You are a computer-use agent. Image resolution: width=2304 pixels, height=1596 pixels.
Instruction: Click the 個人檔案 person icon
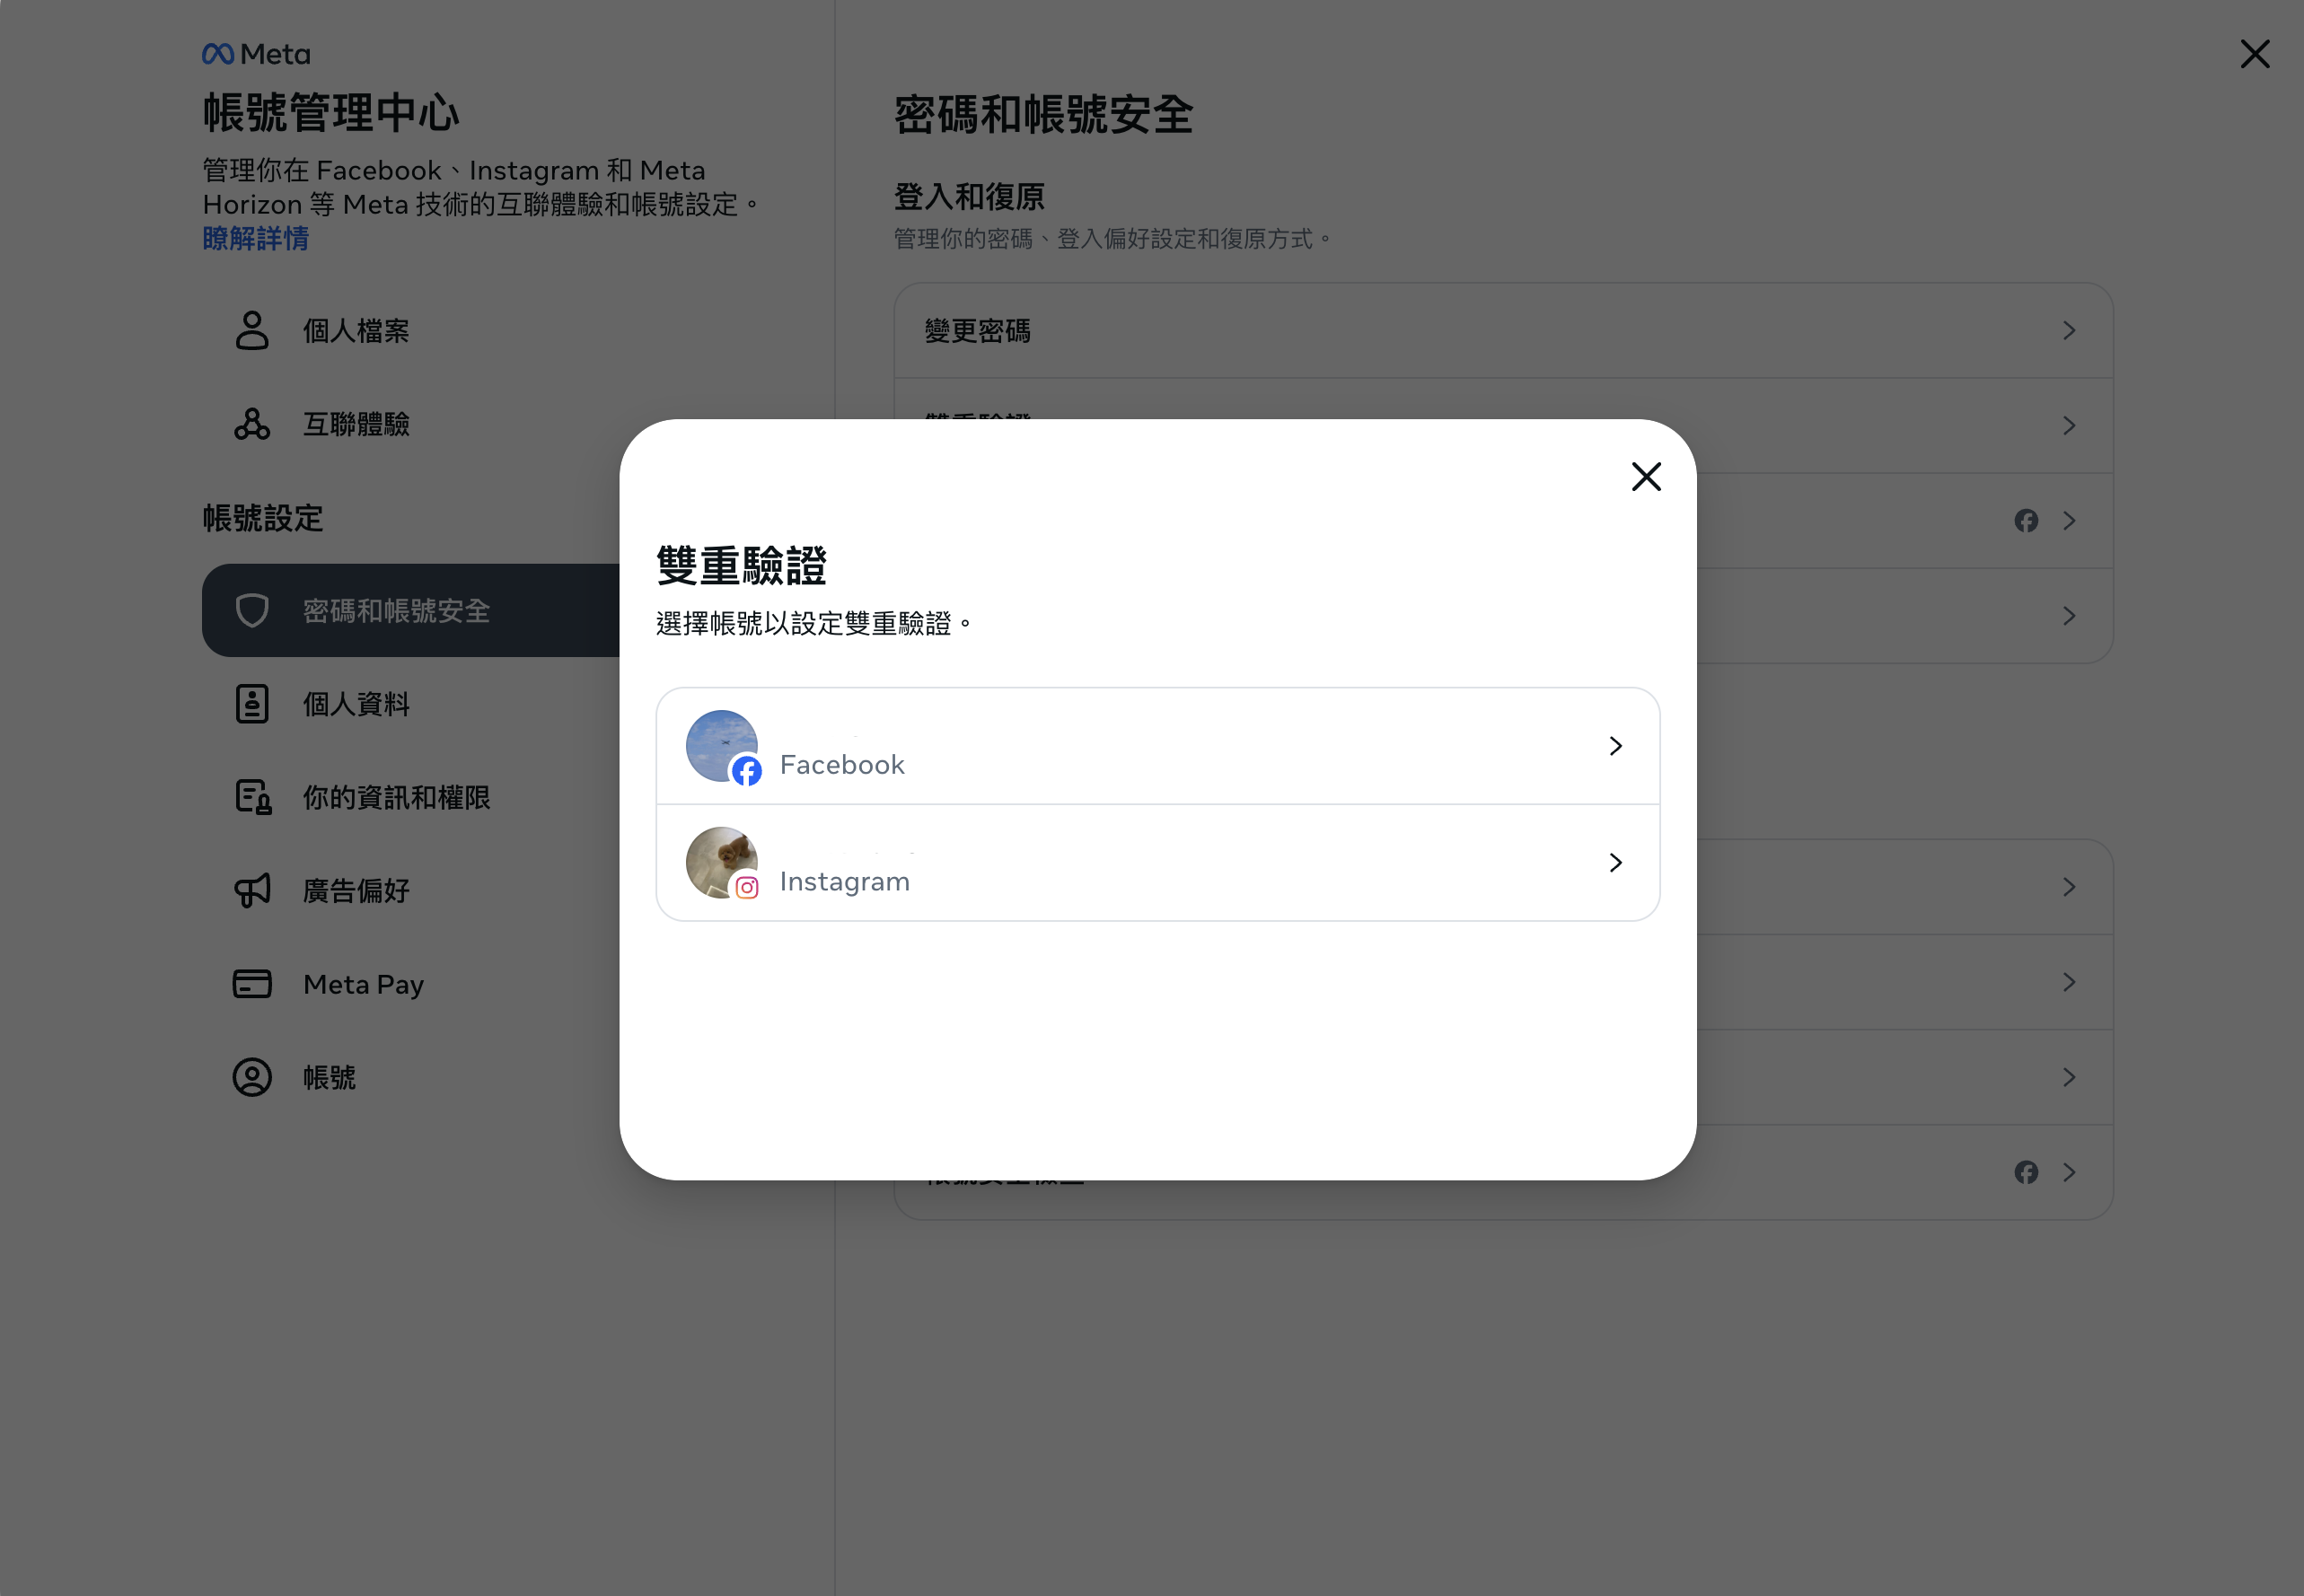tap(252, 331)
